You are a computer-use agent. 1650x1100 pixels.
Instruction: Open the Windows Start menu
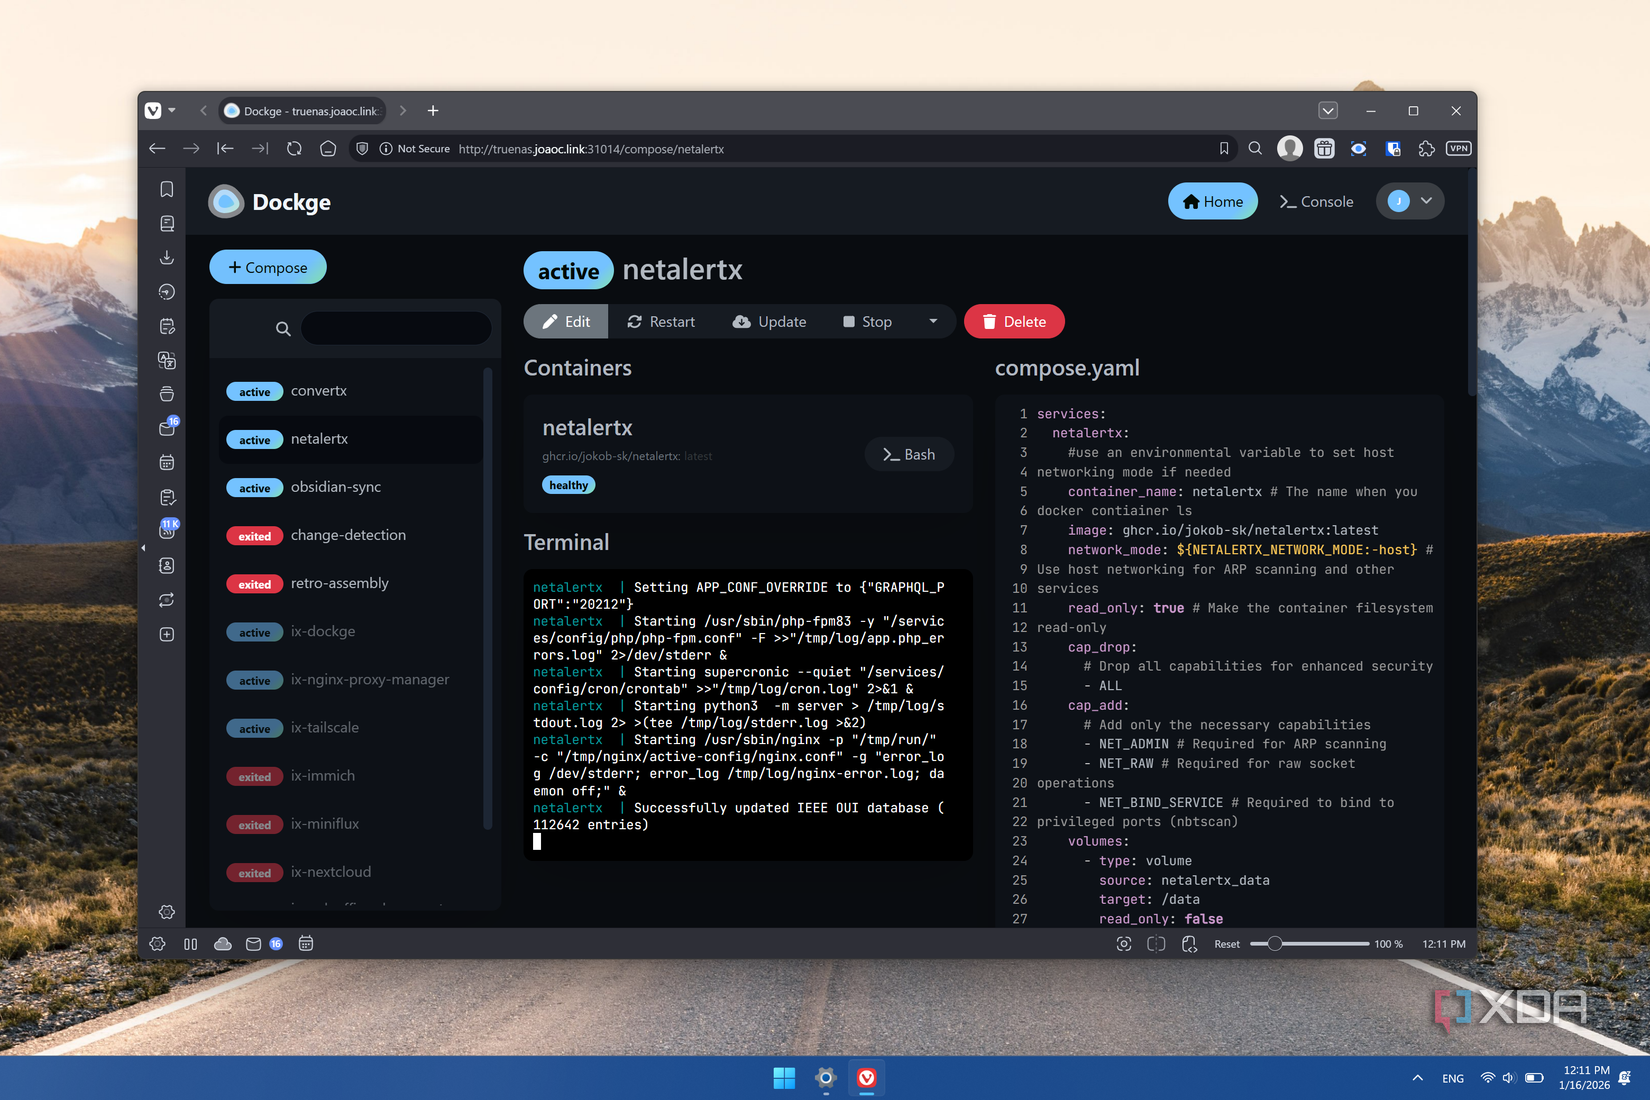pos(784,1078)
